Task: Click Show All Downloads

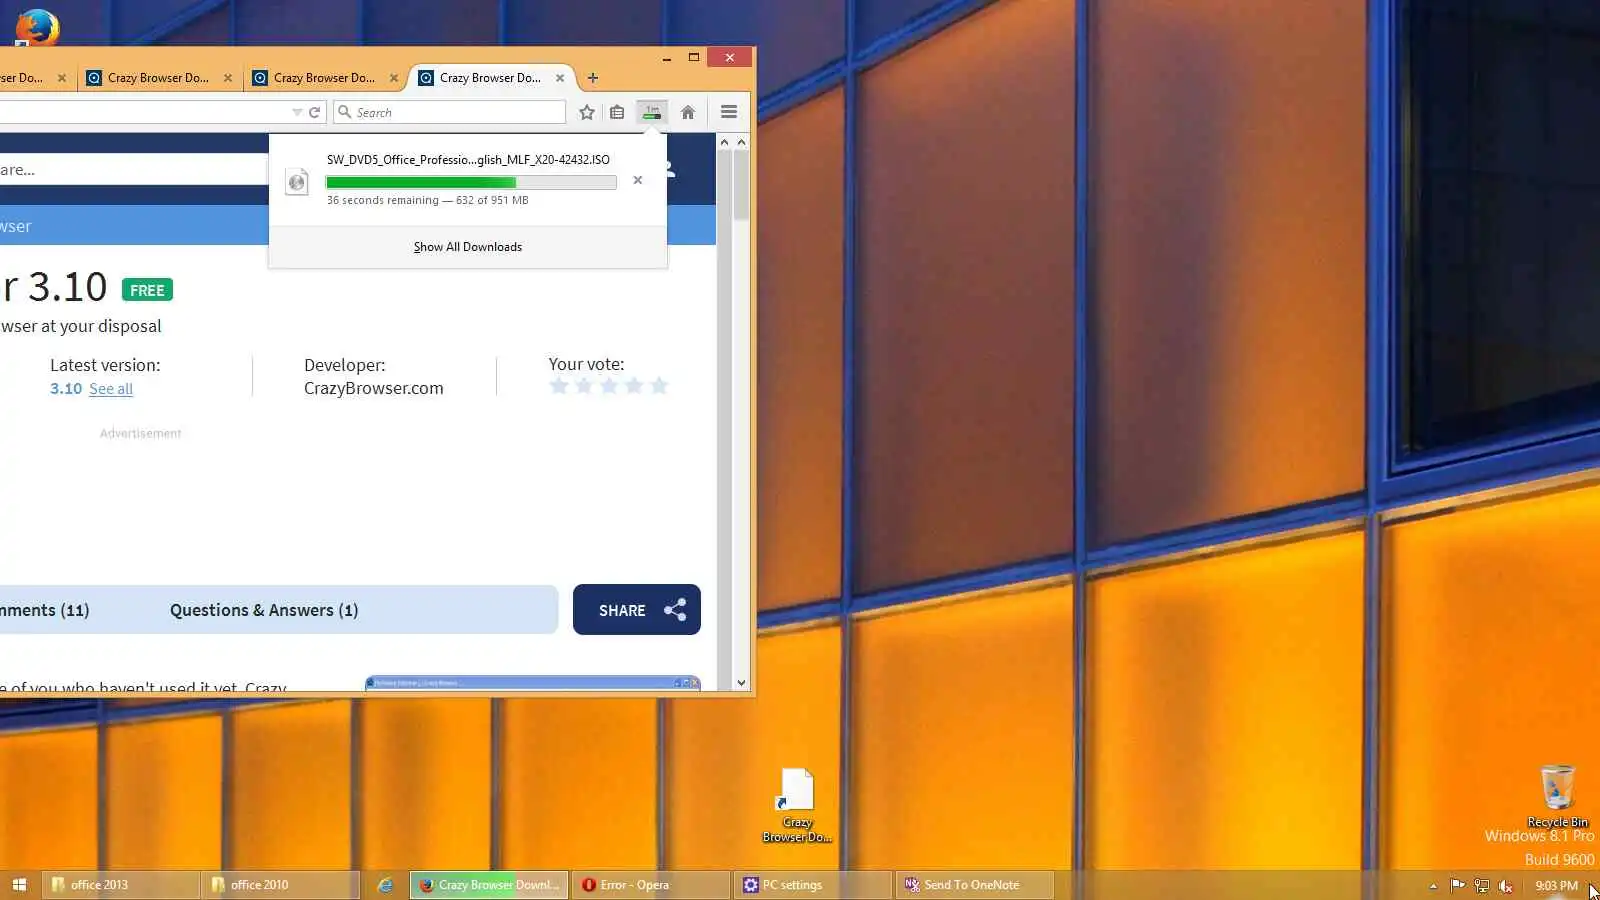Action: point(468,247)
